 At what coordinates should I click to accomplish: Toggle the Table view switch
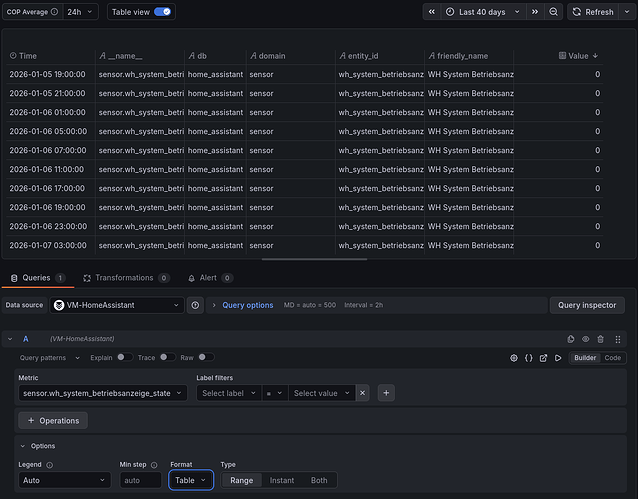click(162, 12)
